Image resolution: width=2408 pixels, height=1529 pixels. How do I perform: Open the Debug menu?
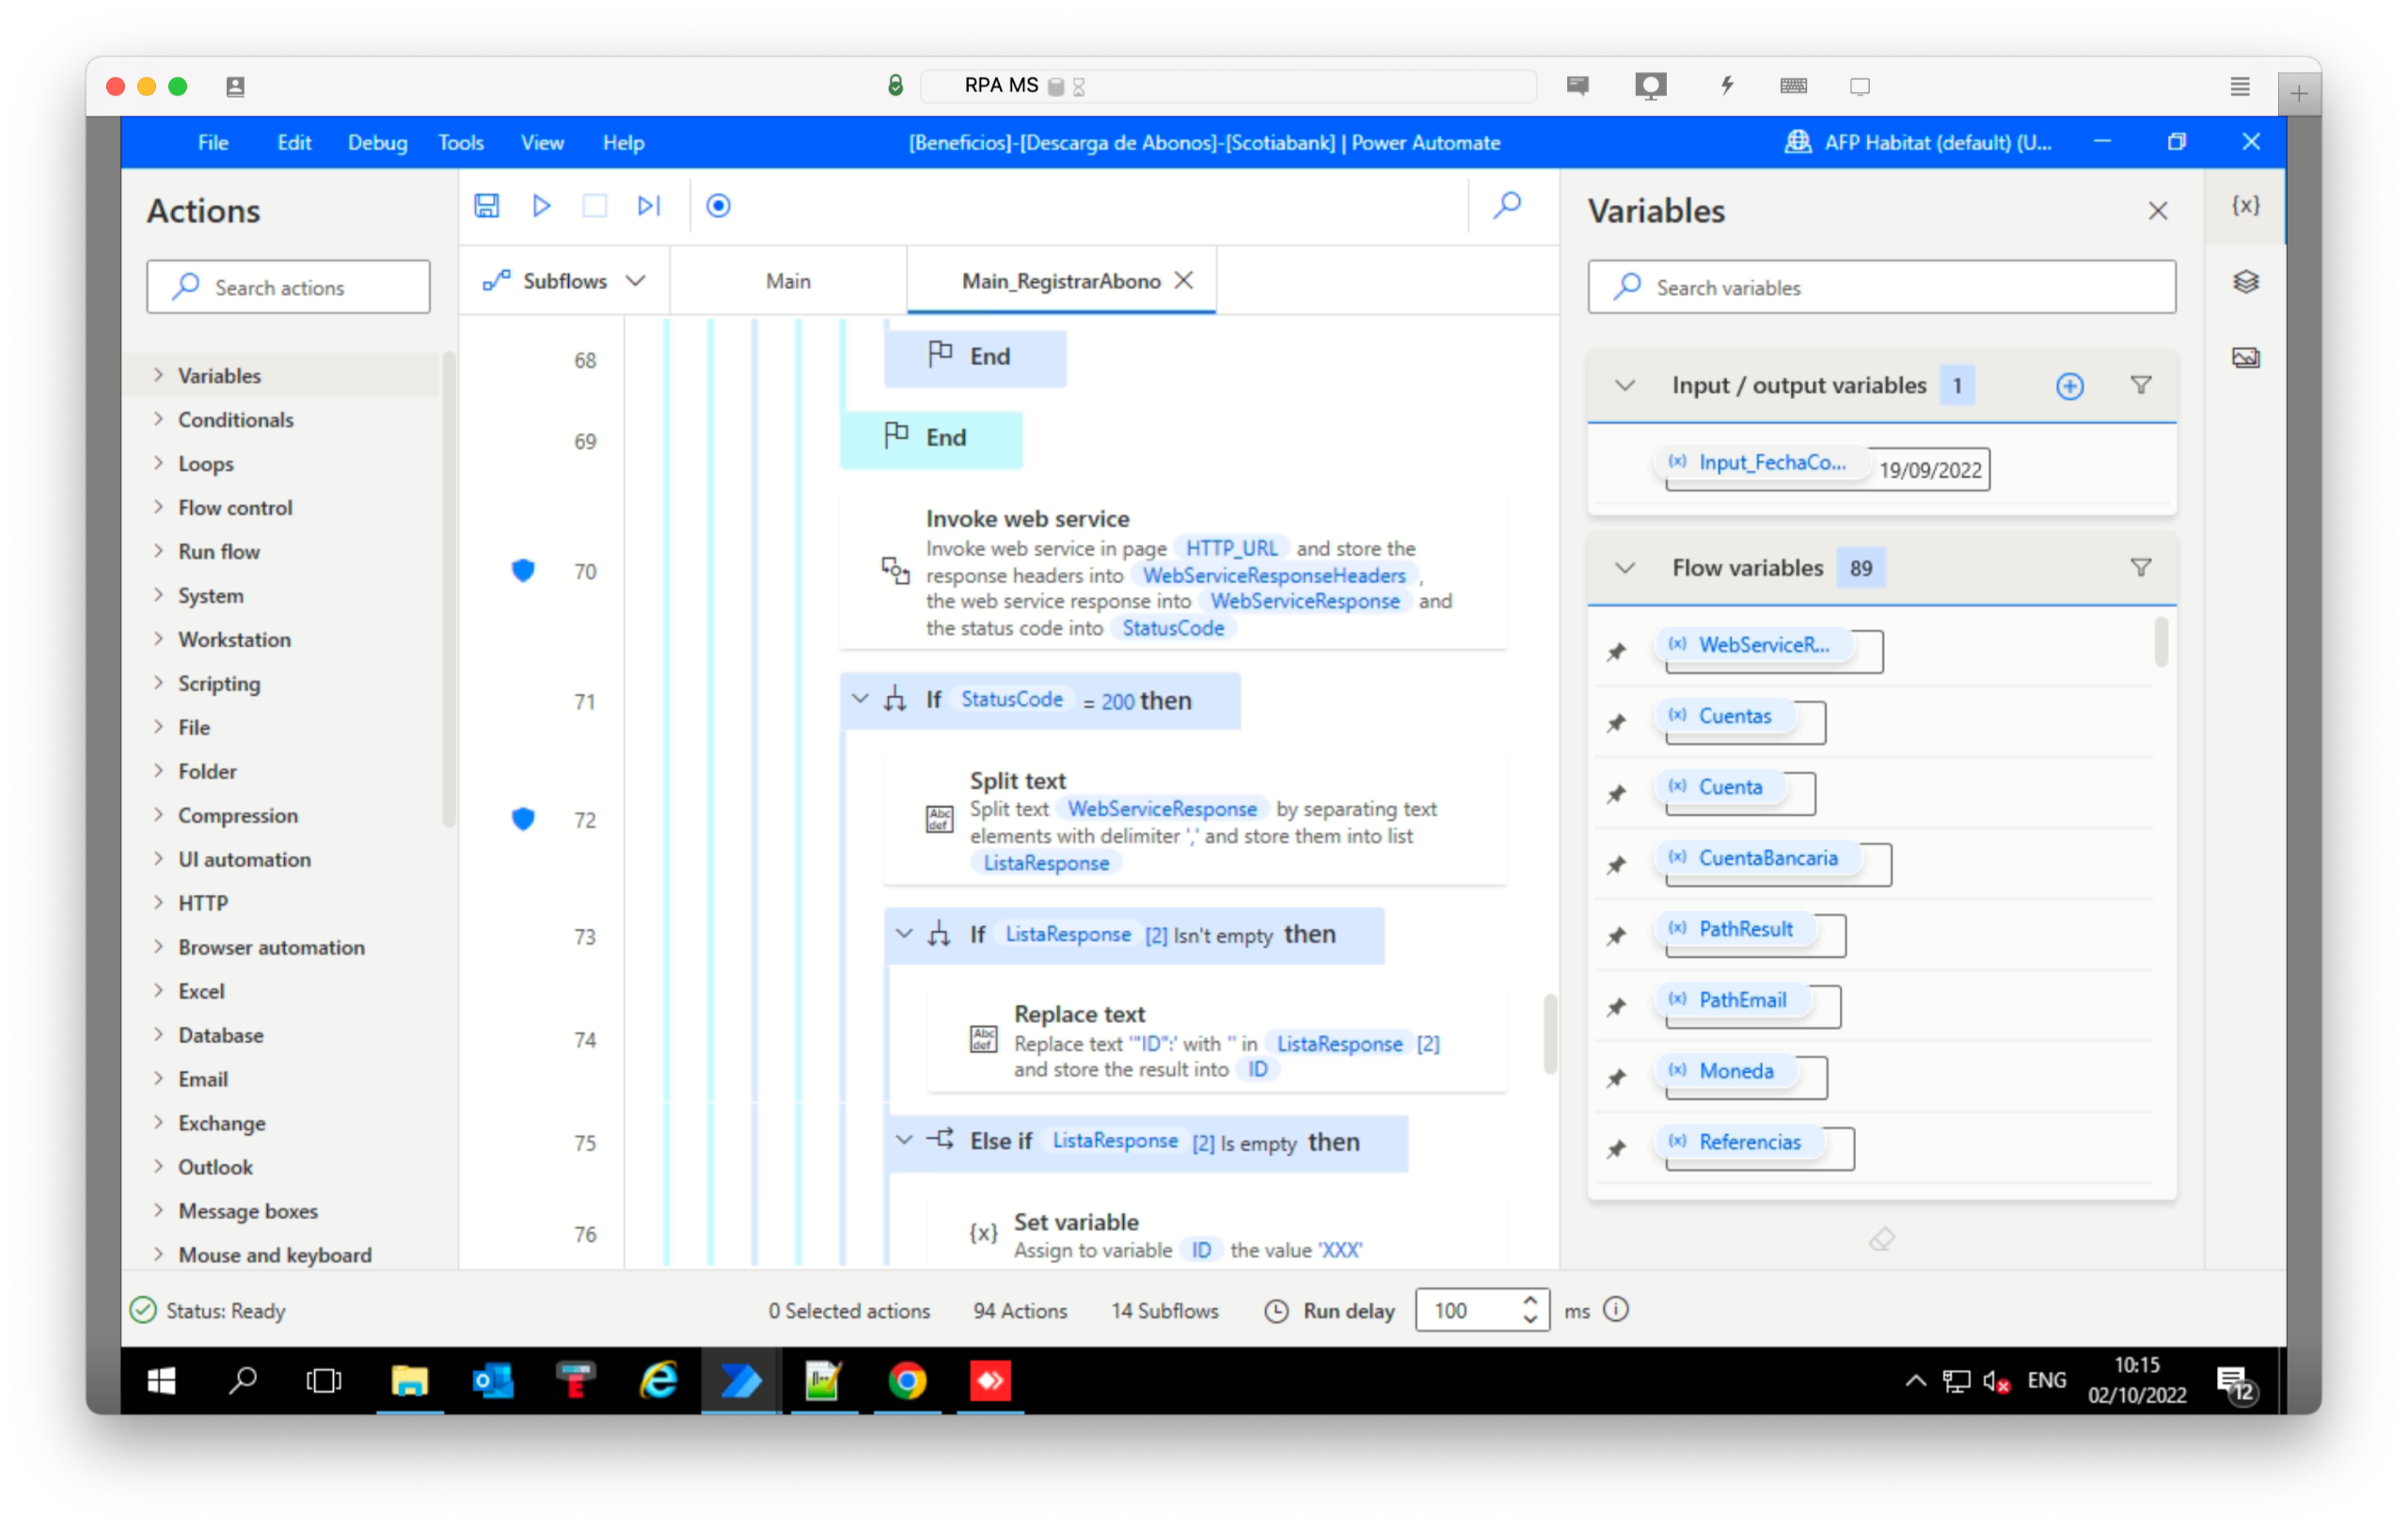[x=377, y=143]
